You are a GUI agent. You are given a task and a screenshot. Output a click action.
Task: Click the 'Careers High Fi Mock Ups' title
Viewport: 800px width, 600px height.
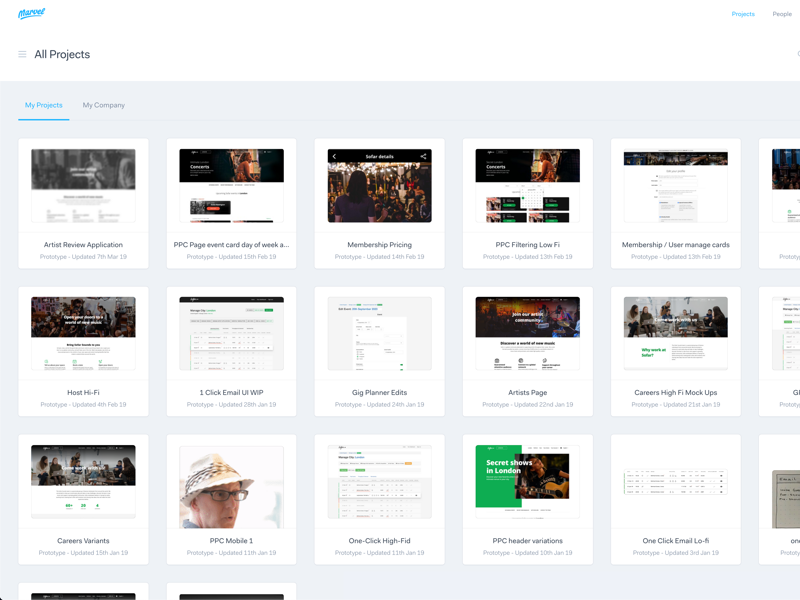point(676,392)
